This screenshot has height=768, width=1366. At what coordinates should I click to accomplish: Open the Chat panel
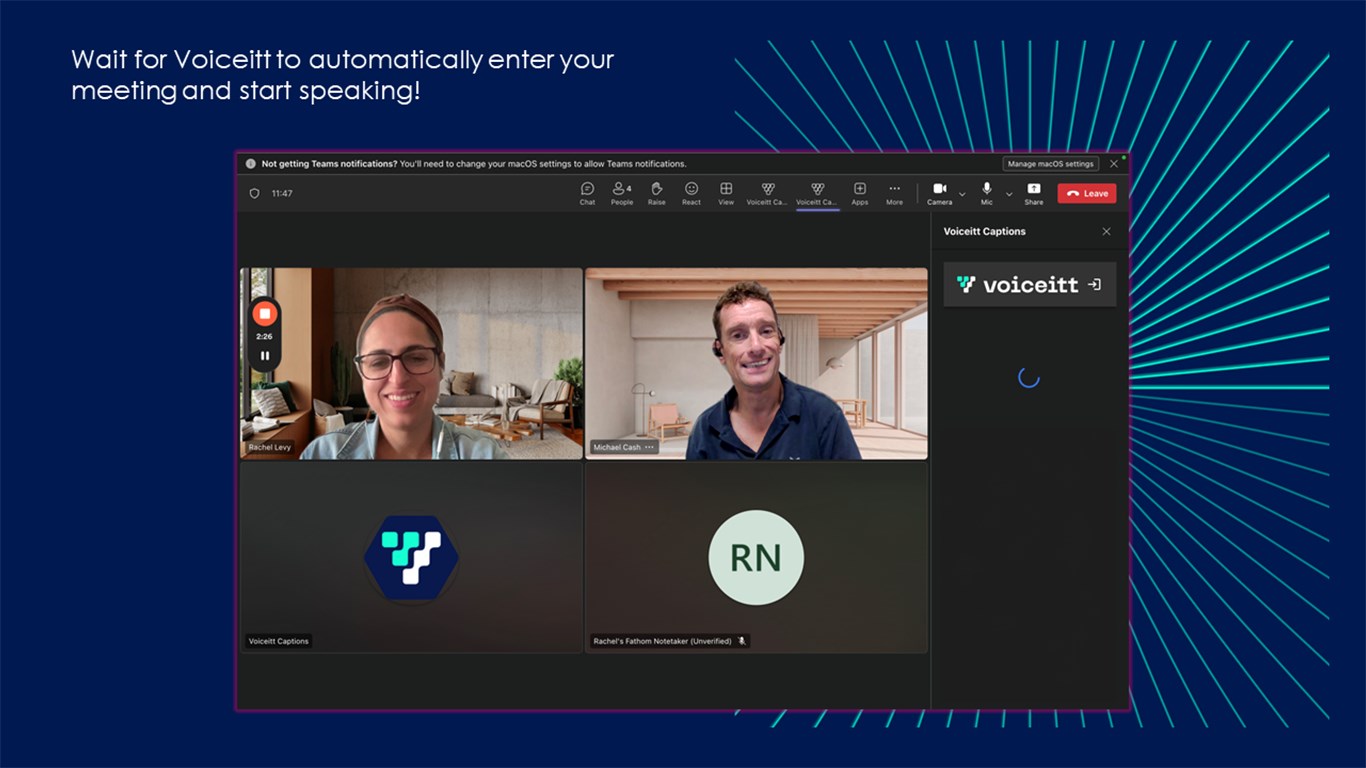[587, 193]
